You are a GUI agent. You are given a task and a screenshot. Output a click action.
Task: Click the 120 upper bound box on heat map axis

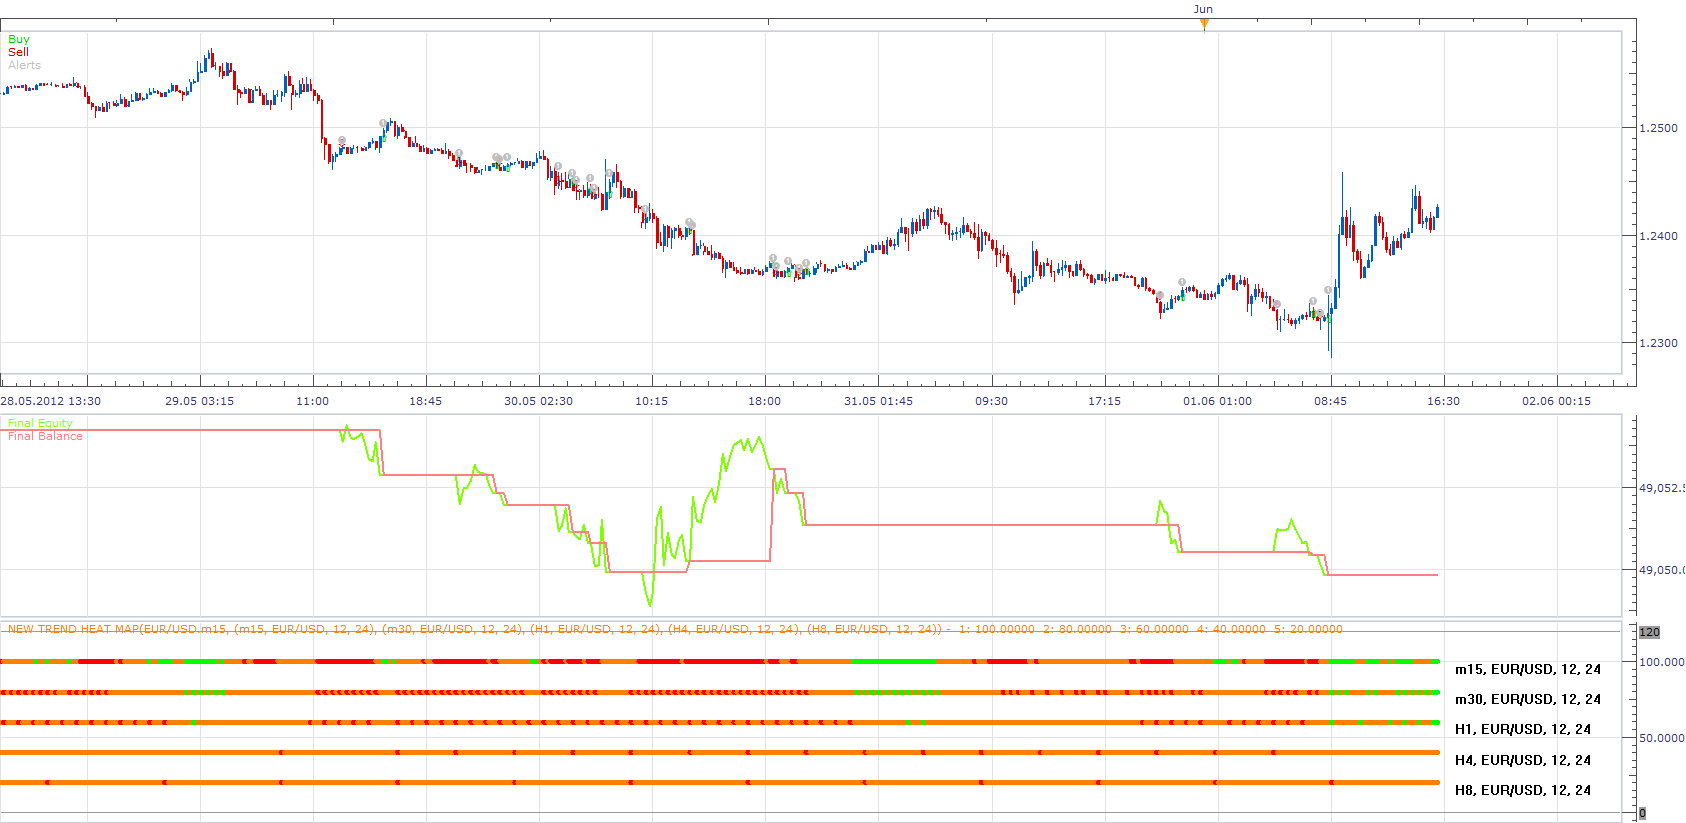(x=1650, y=632)
